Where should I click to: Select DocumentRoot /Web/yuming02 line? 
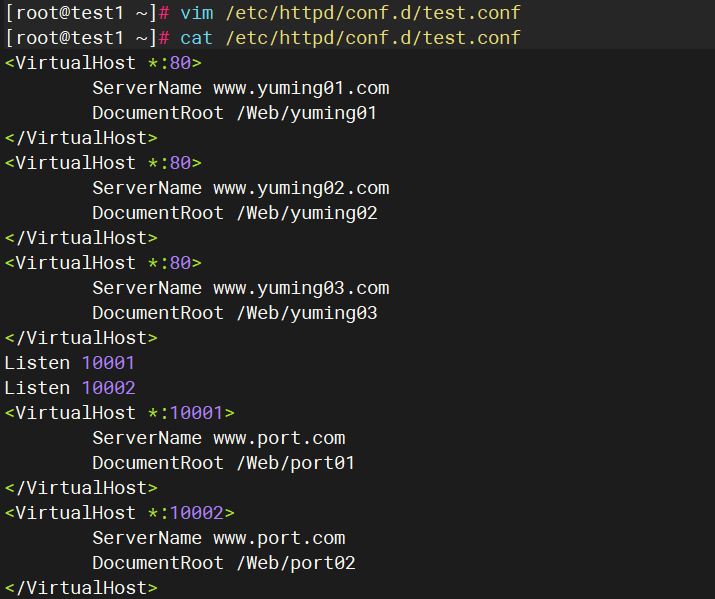click(x=235, y=213)
